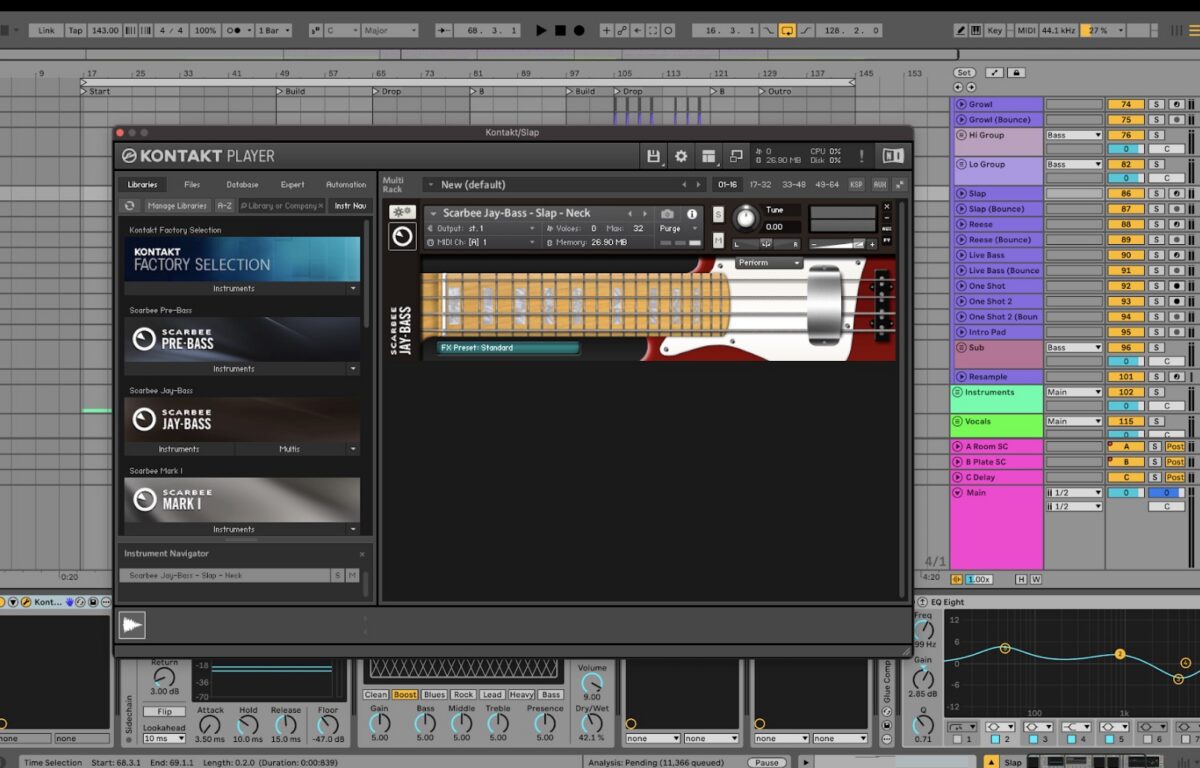Viewport: 1200px width, 768px height.
Task: Open the Hi Group Bass routing dropdown
Action: [1074, 135]
